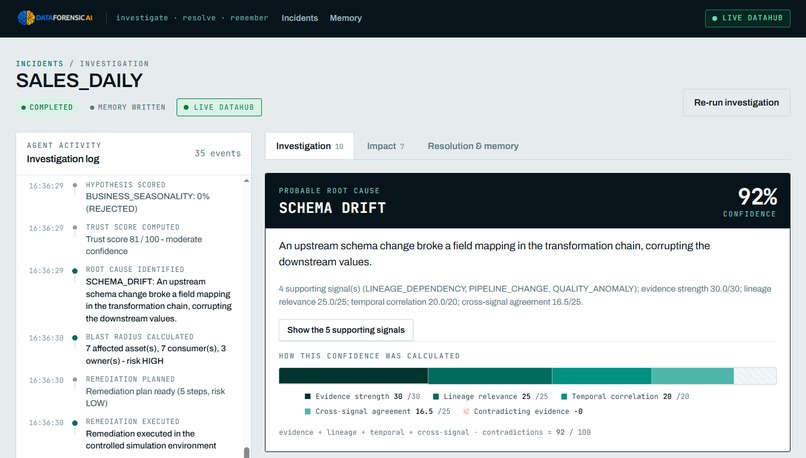
Task: Switch to the Impact tab
Action: [x=386, y=146]
